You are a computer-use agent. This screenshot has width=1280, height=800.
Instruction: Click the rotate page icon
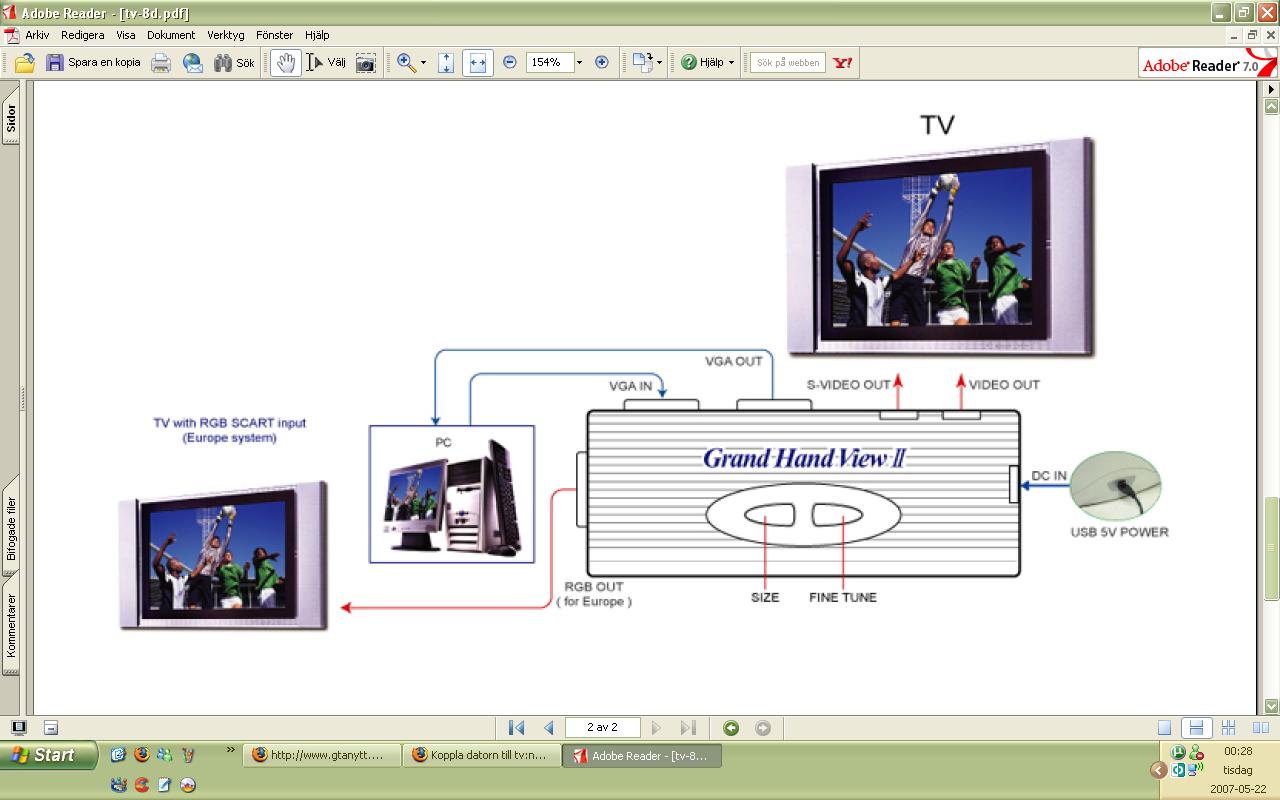(x=641, y=63)
